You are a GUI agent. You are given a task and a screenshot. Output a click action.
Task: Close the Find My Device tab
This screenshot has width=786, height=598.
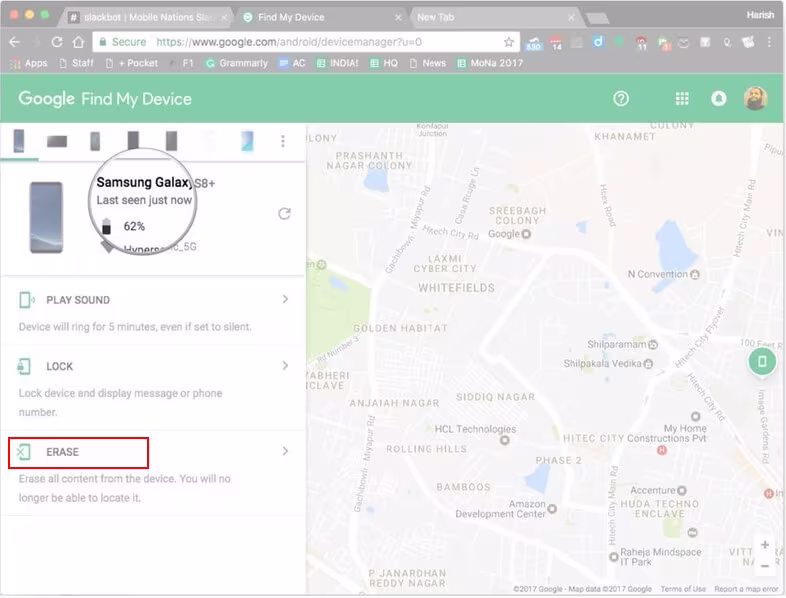(x=398, y=18)
